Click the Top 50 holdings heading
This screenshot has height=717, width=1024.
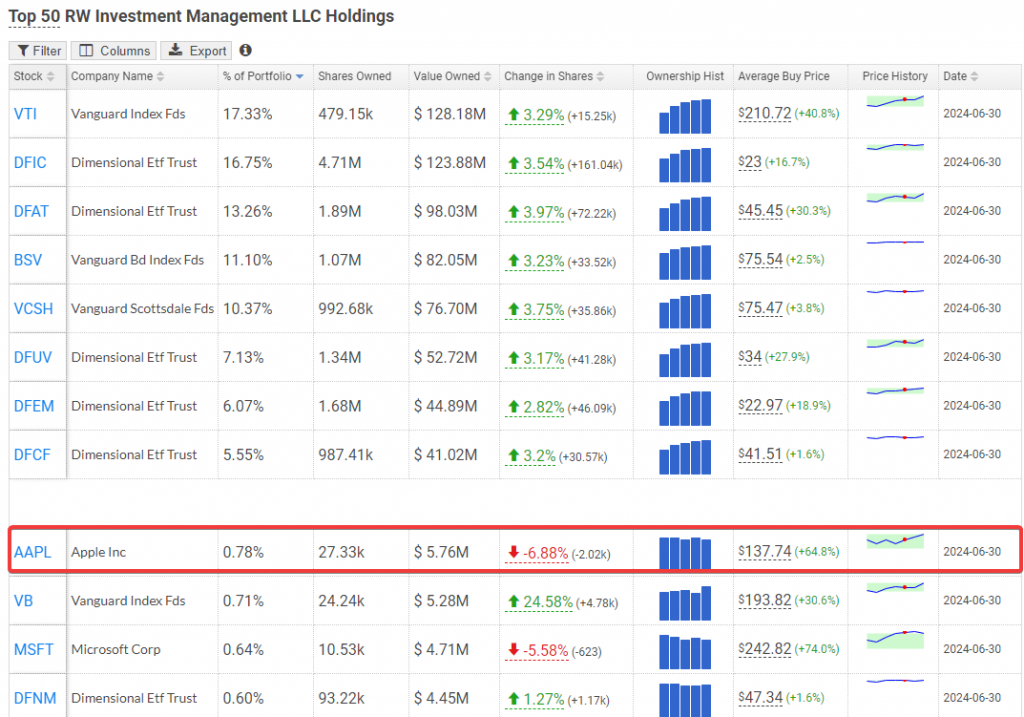pyautogui.click(x=201, y=16)
